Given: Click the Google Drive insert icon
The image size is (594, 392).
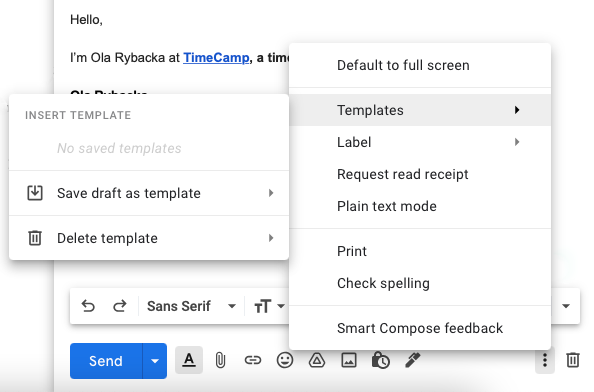Looking at the screenshot, I should click(317, 360).
